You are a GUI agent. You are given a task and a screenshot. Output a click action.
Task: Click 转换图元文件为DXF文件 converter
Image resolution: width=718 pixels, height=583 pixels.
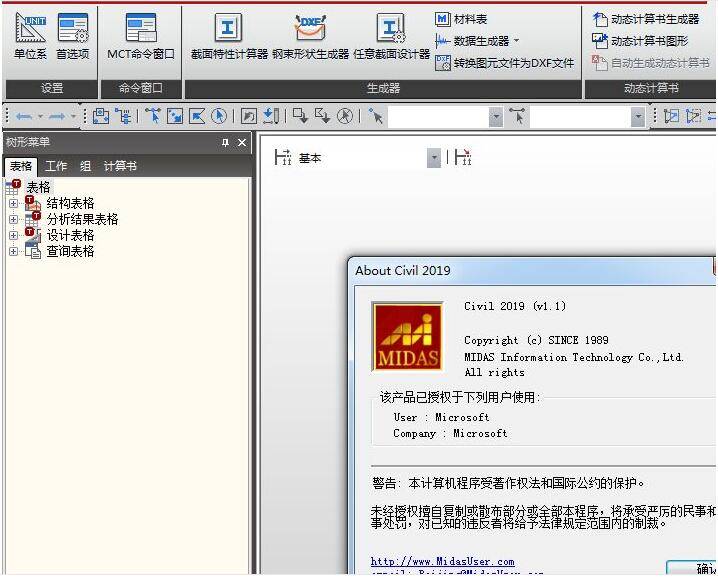click(504, 63)
